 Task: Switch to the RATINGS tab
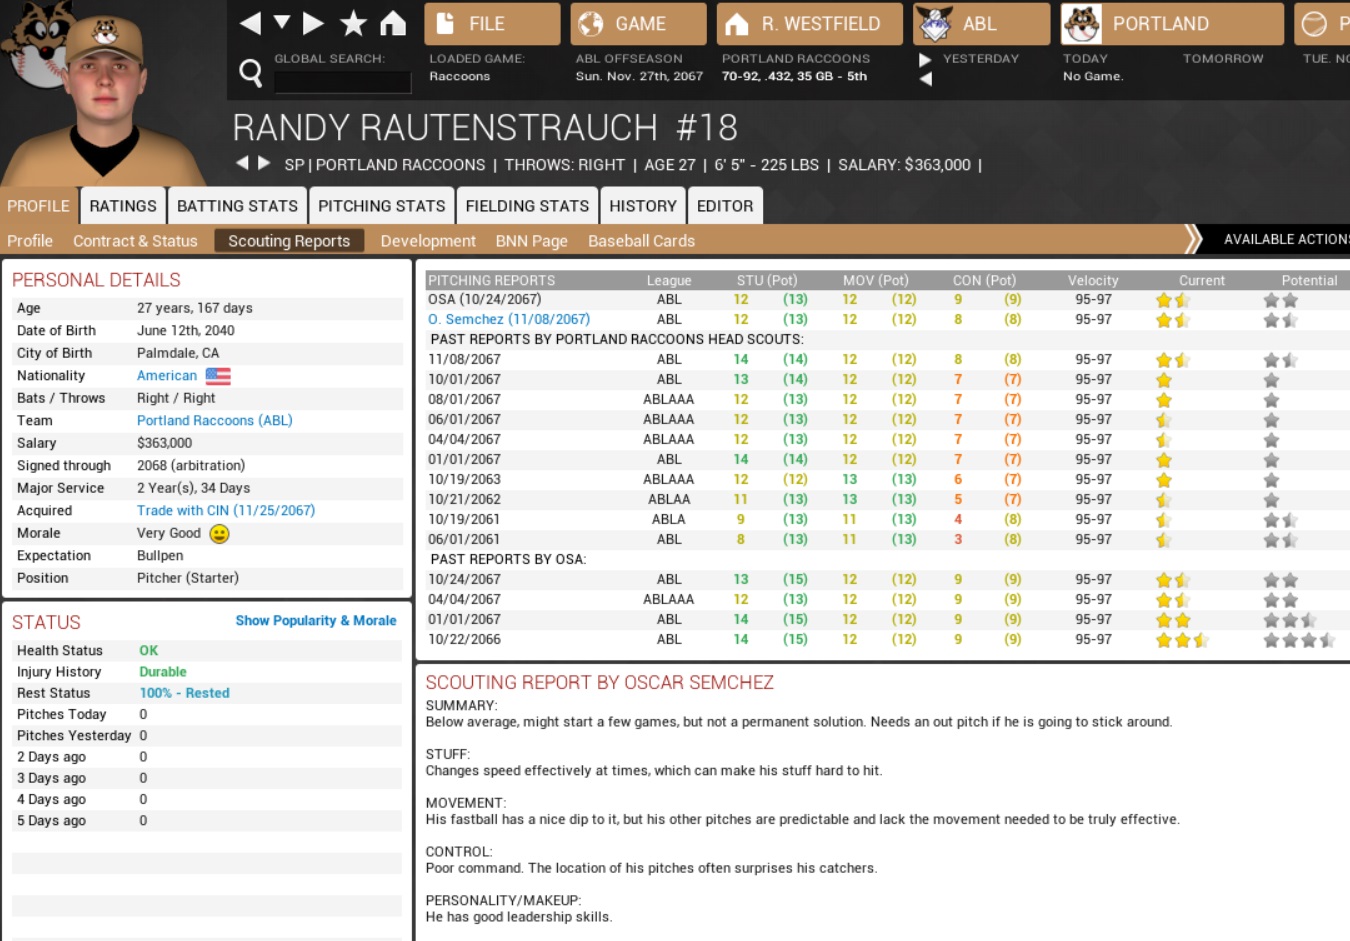[x=123, y=206]
